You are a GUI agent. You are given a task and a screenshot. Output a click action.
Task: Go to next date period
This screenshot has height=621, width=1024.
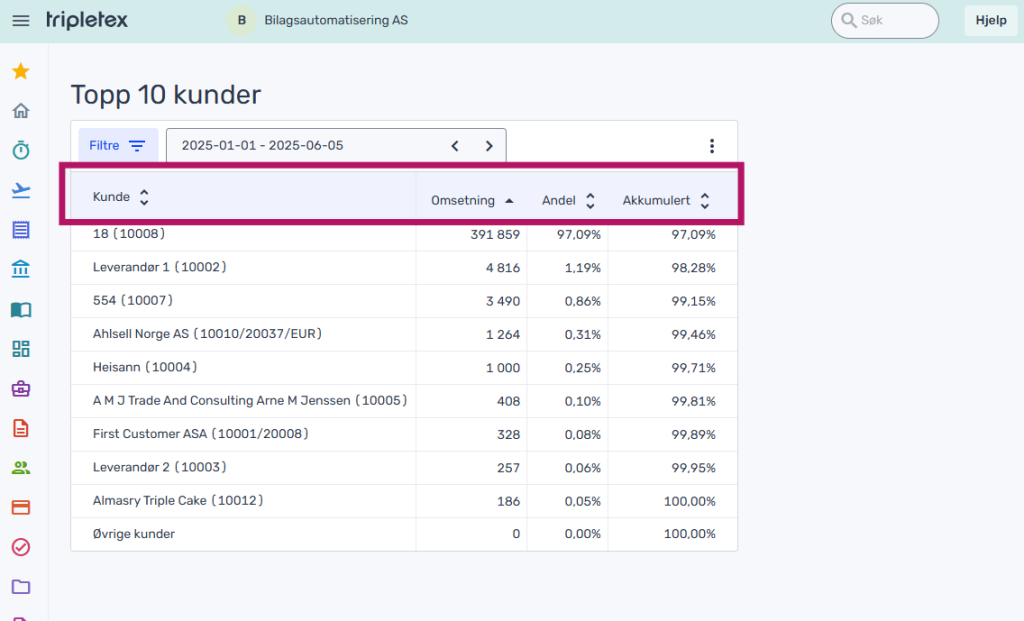pyautogui.click(x=488, y=146)
